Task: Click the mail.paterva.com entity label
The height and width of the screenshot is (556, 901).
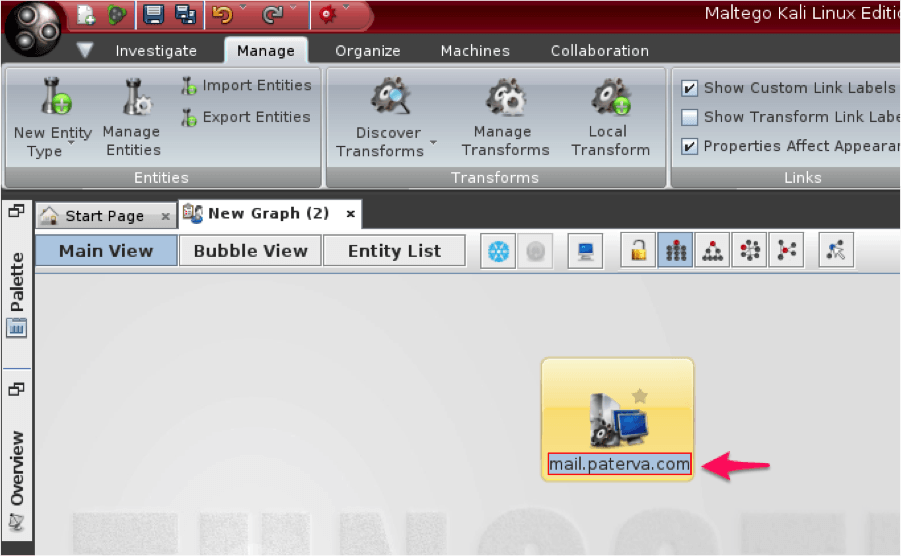Action: (619, 464)
